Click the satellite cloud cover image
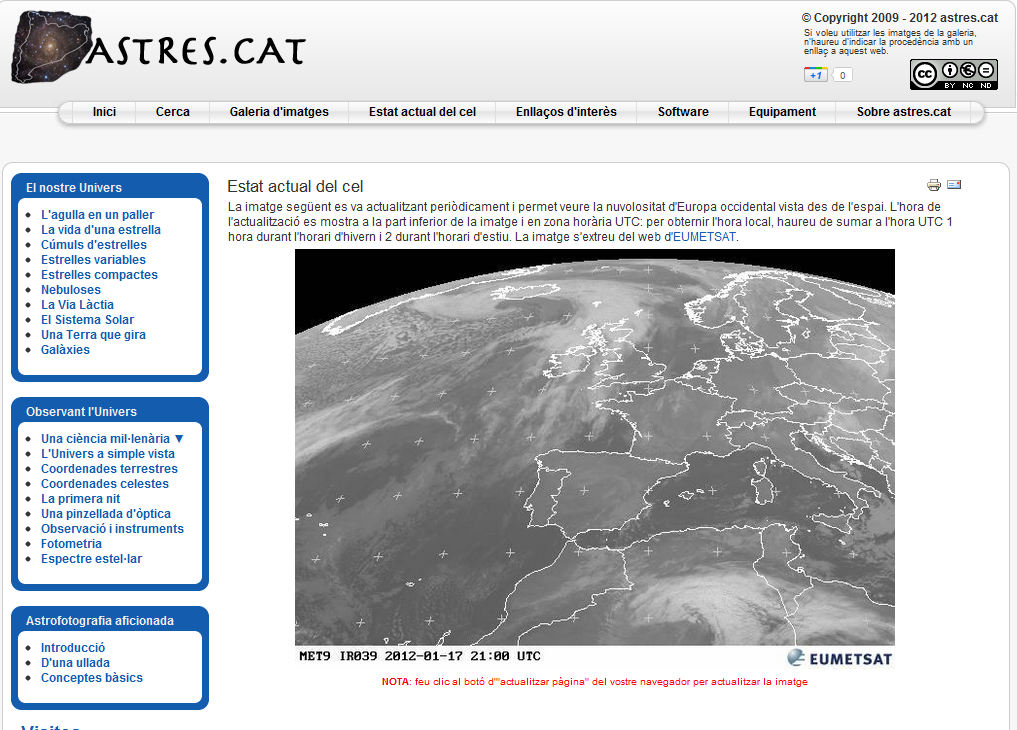Screen dimensions: 1017x730 pos(594,445)
